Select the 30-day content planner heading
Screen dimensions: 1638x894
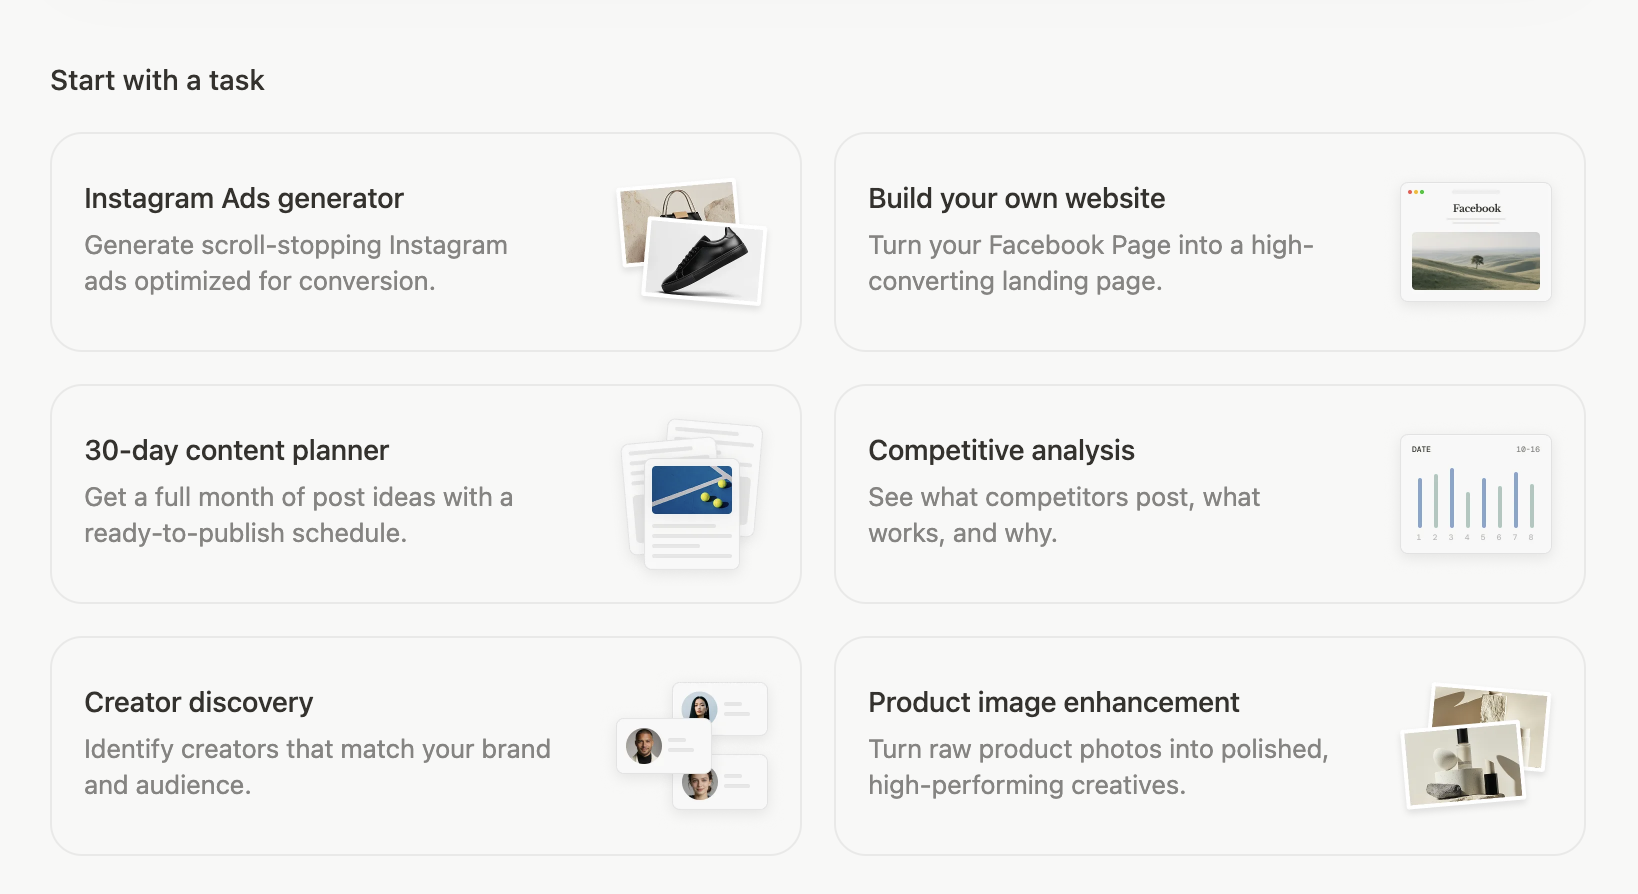(236, 450)
